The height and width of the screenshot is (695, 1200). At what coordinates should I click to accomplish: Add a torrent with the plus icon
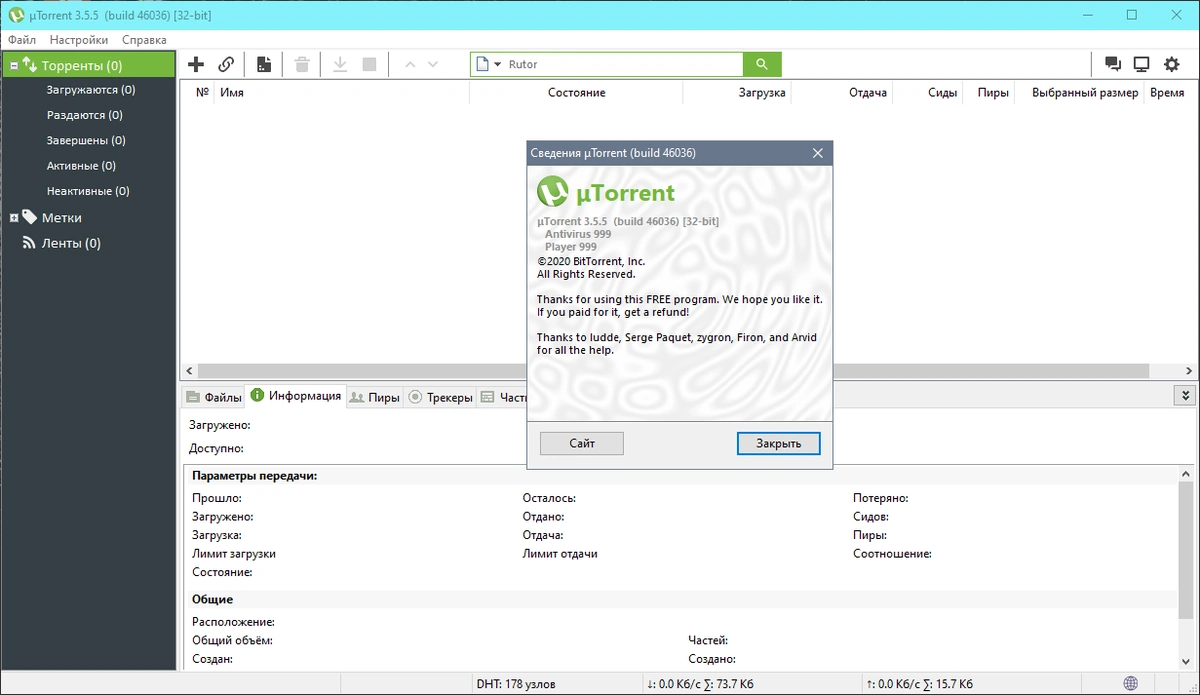[x=196, y=64]
